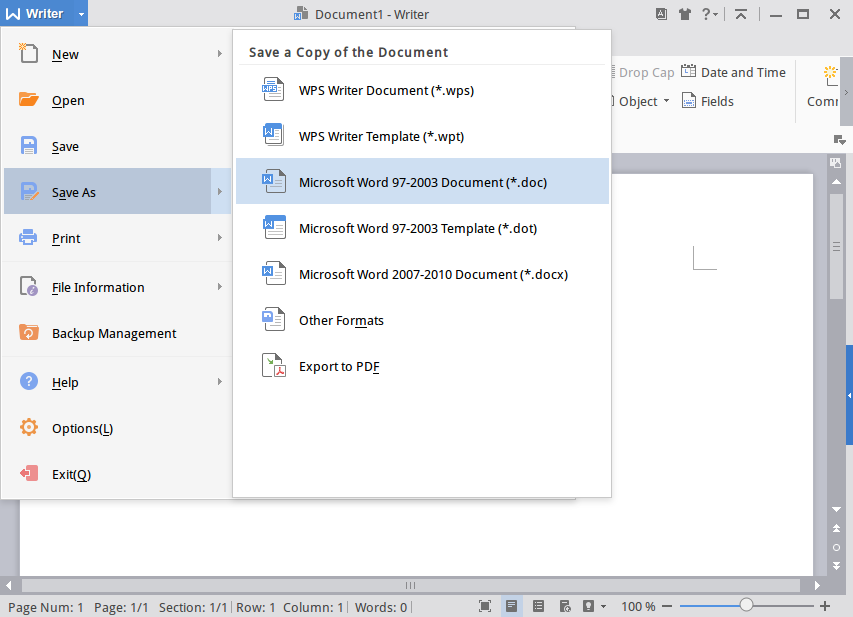Click the File Information icon

point(28,286)
